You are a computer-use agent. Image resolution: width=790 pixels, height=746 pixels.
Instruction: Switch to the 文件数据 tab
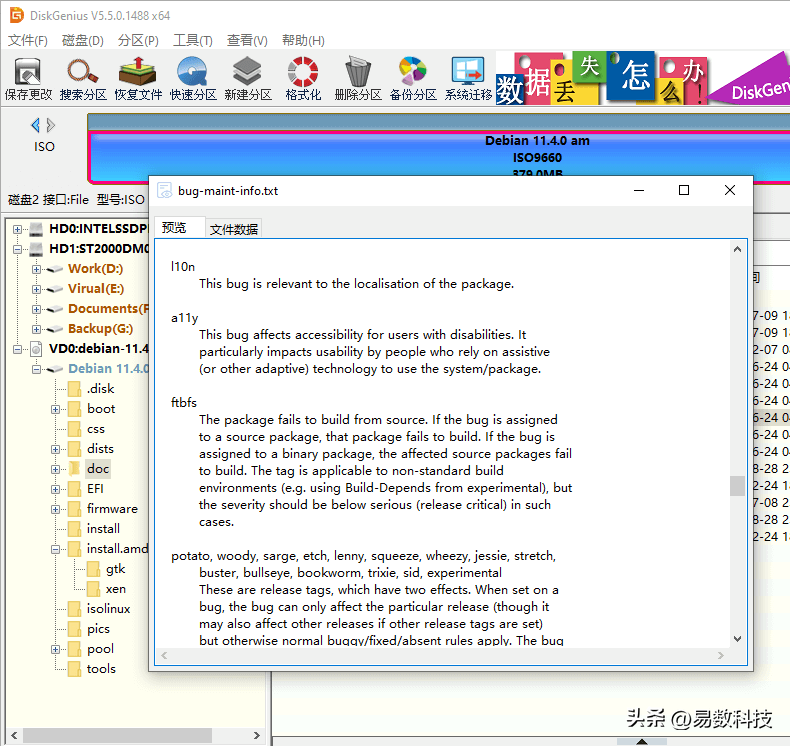pos(234,229)
